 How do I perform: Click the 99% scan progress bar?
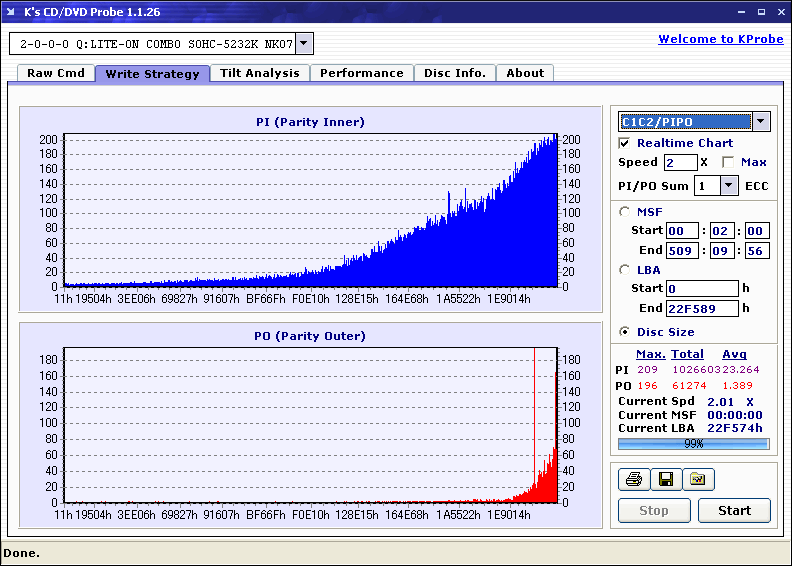click(694, 444)
